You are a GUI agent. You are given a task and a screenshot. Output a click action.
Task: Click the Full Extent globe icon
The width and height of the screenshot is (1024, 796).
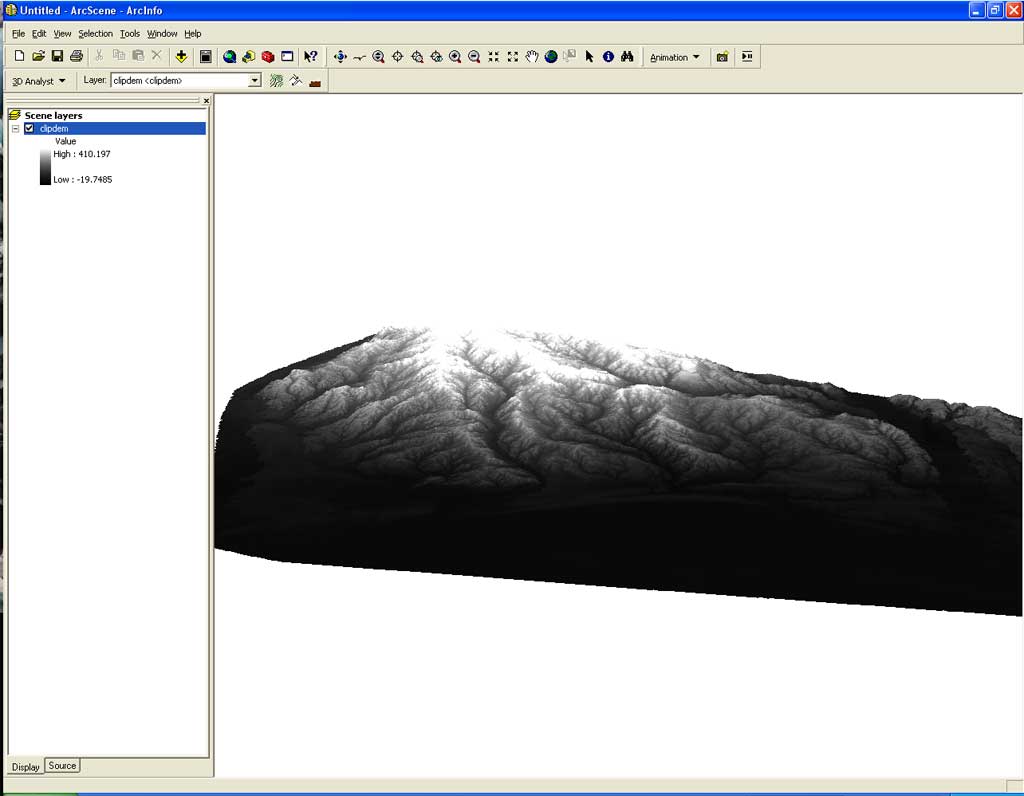click(551, 57)
